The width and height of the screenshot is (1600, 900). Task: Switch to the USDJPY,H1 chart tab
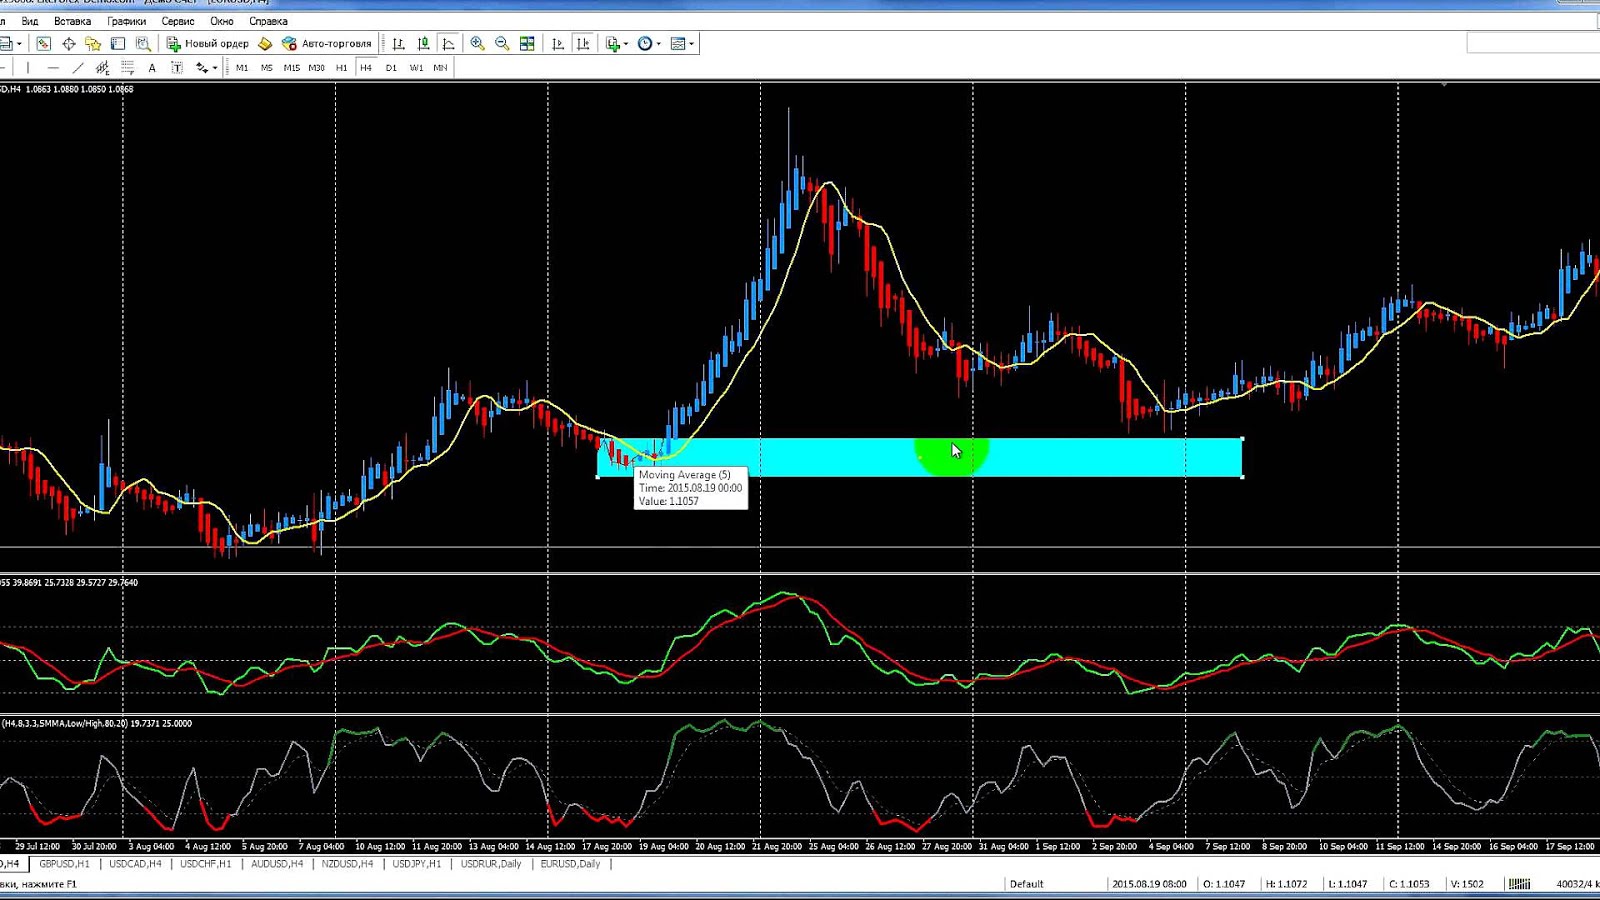(415, 864)
